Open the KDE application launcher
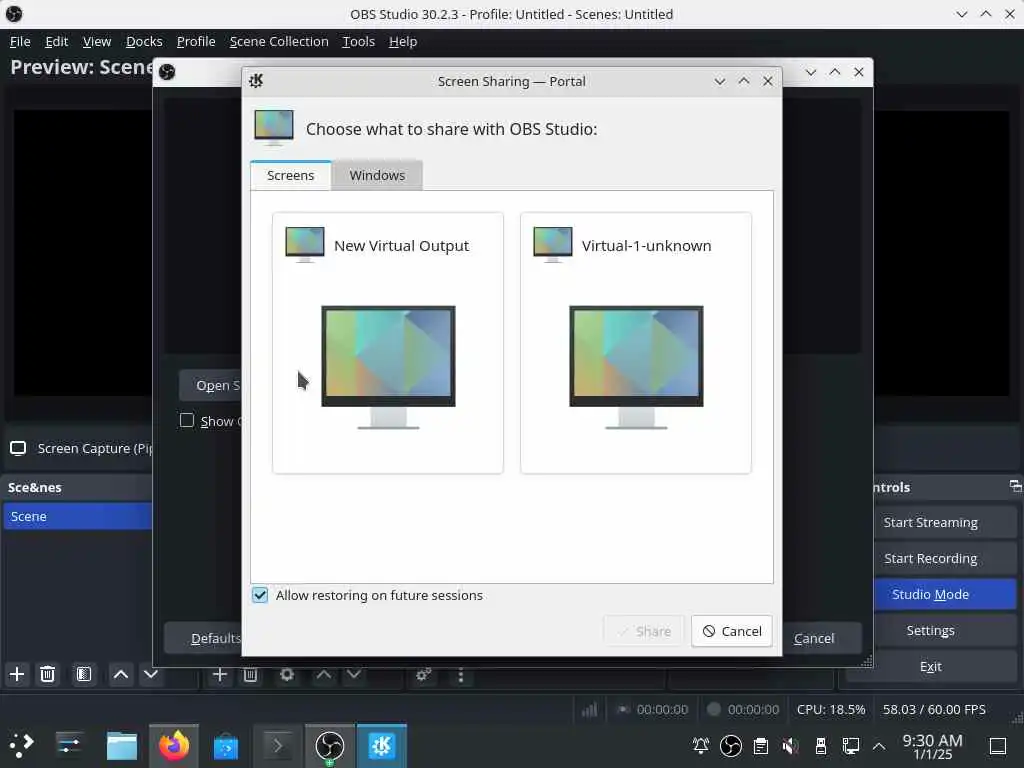The height and width of the screenshot is (768, 1024). (x=21, y=745)
